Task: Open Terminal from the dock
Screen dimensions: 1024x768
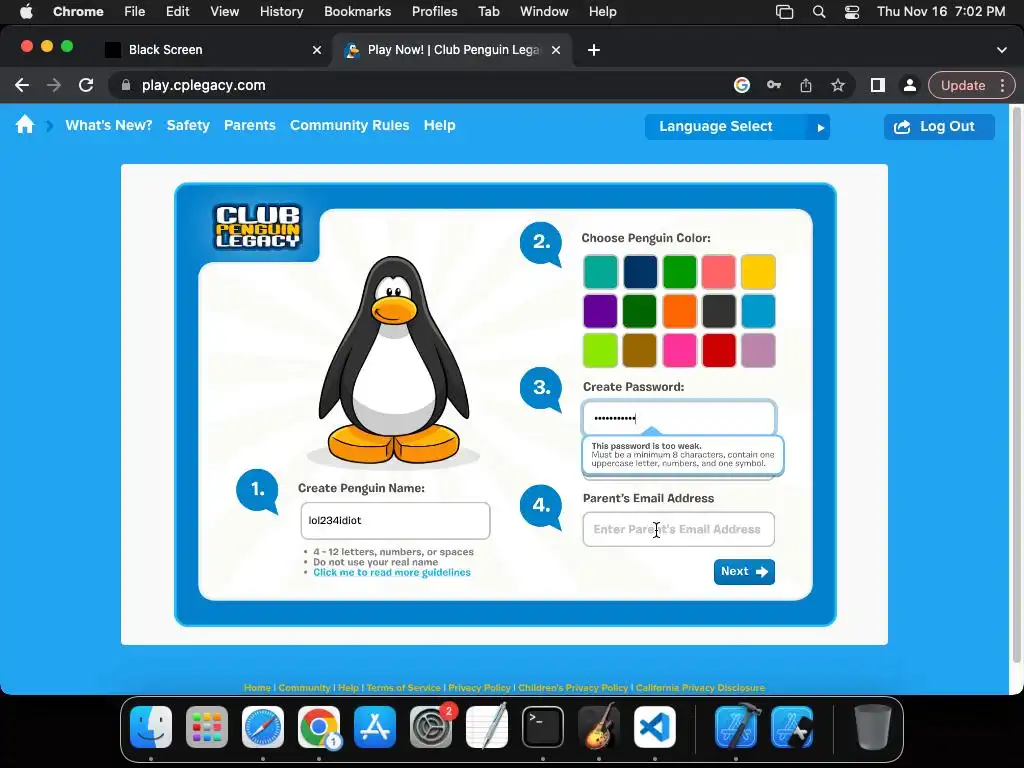Action: click(x=543, y=727)
